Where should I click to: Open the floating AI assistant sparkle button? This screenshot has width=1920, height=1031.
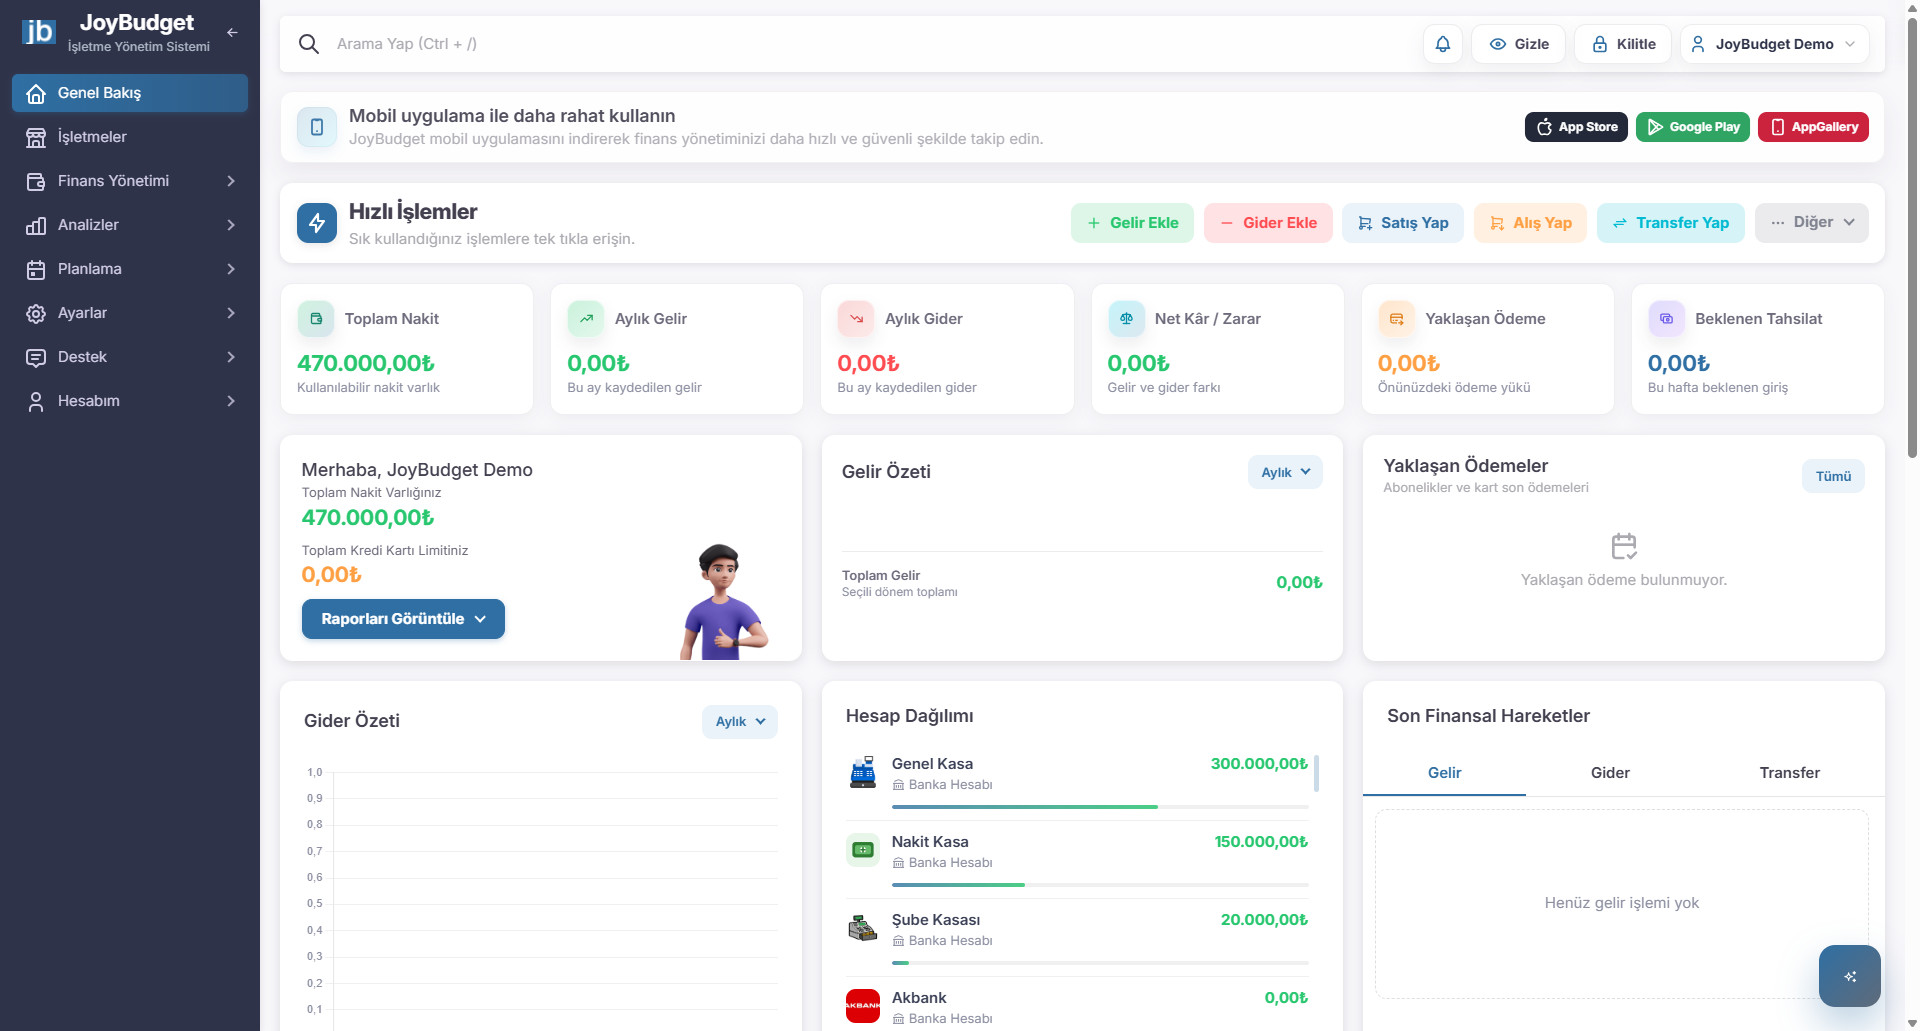1850,976
